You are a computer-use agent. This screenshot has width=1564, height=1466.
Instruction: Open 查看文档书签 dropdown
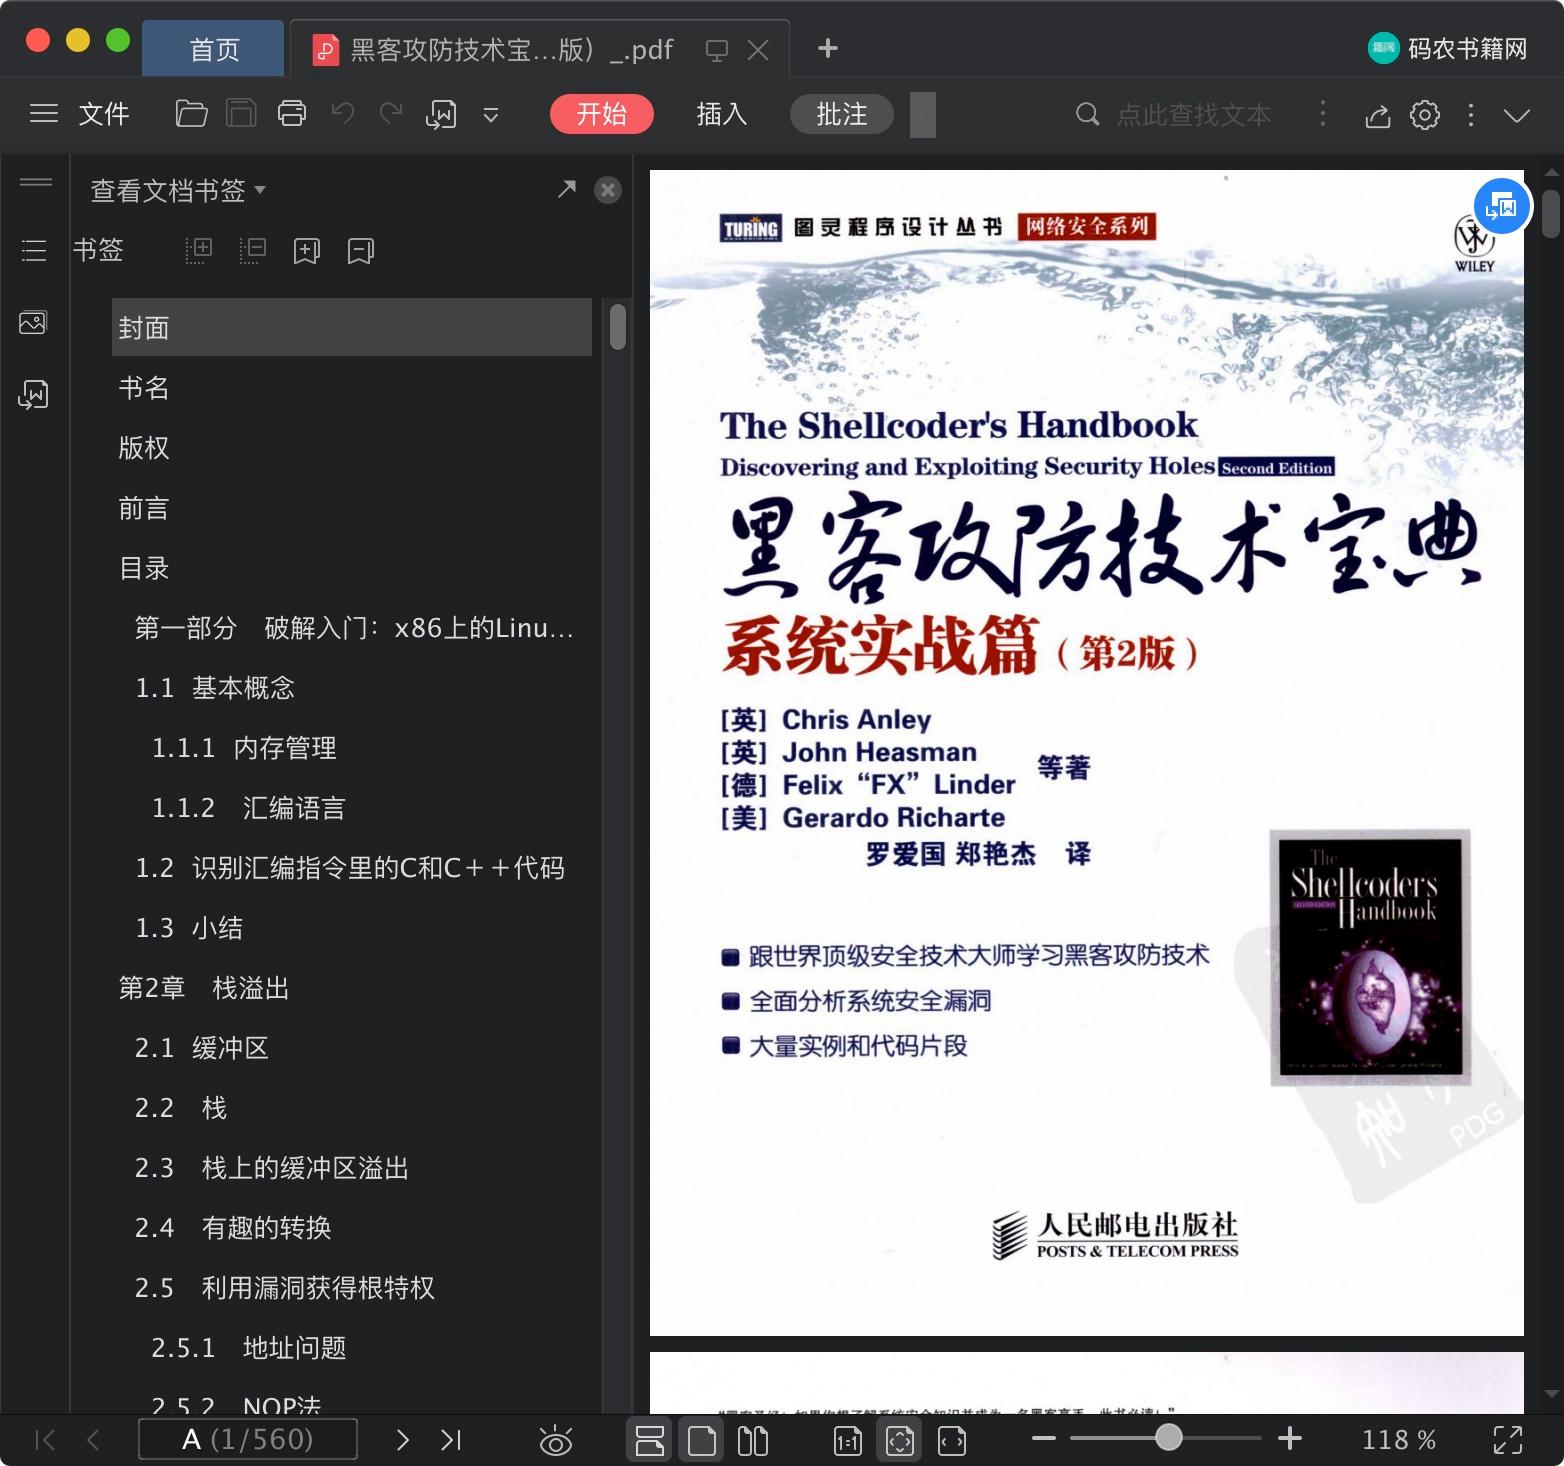(178, 190)
